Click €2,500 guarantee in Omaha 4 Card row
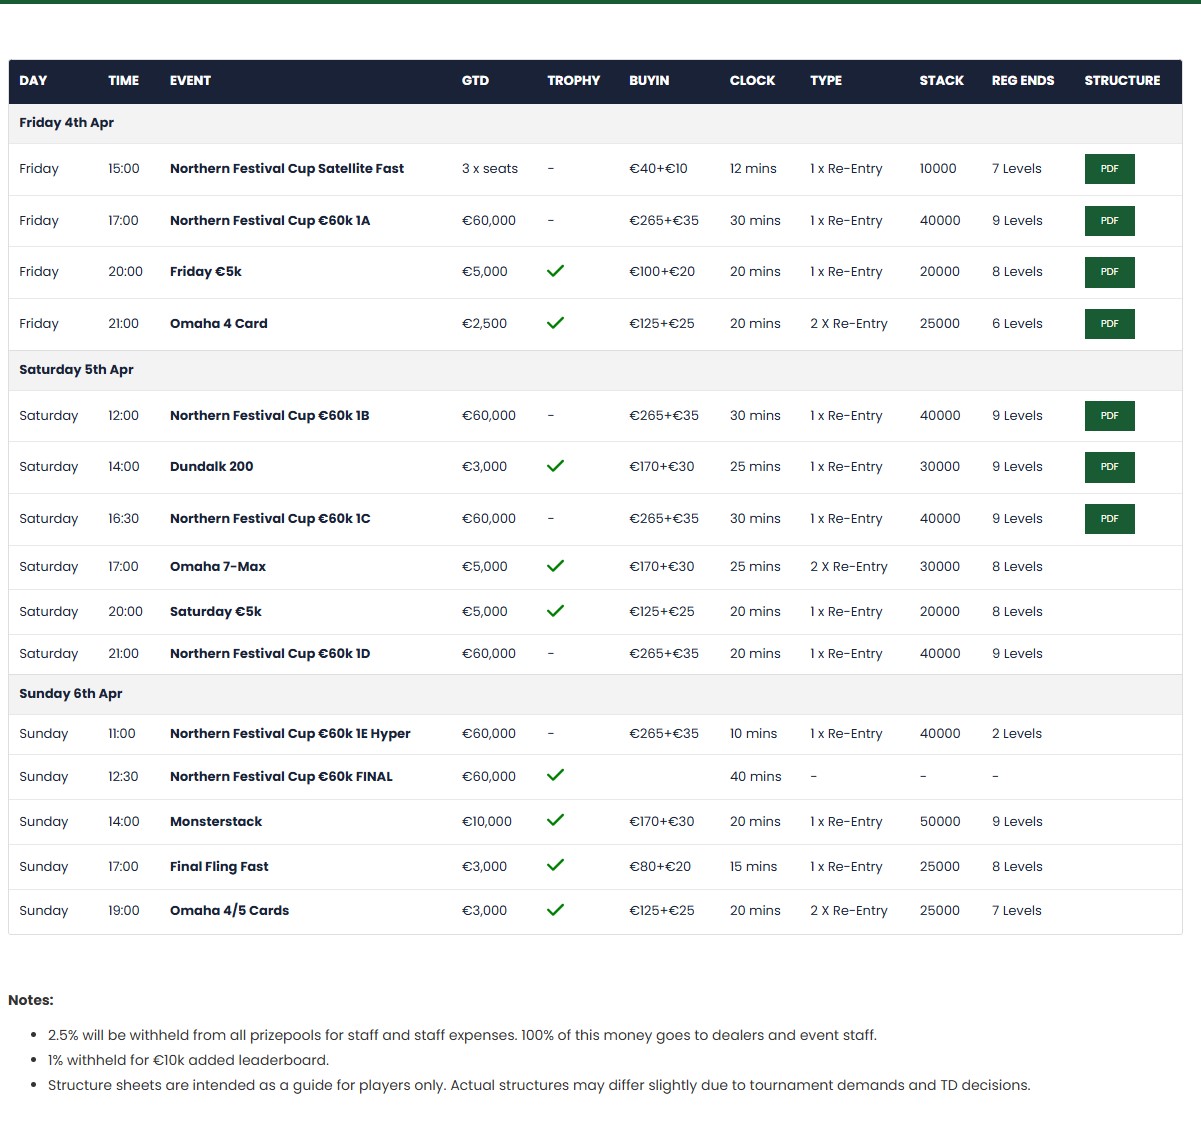The height and width of the screenshot is (1133, 1201). [x=484, y=324]
